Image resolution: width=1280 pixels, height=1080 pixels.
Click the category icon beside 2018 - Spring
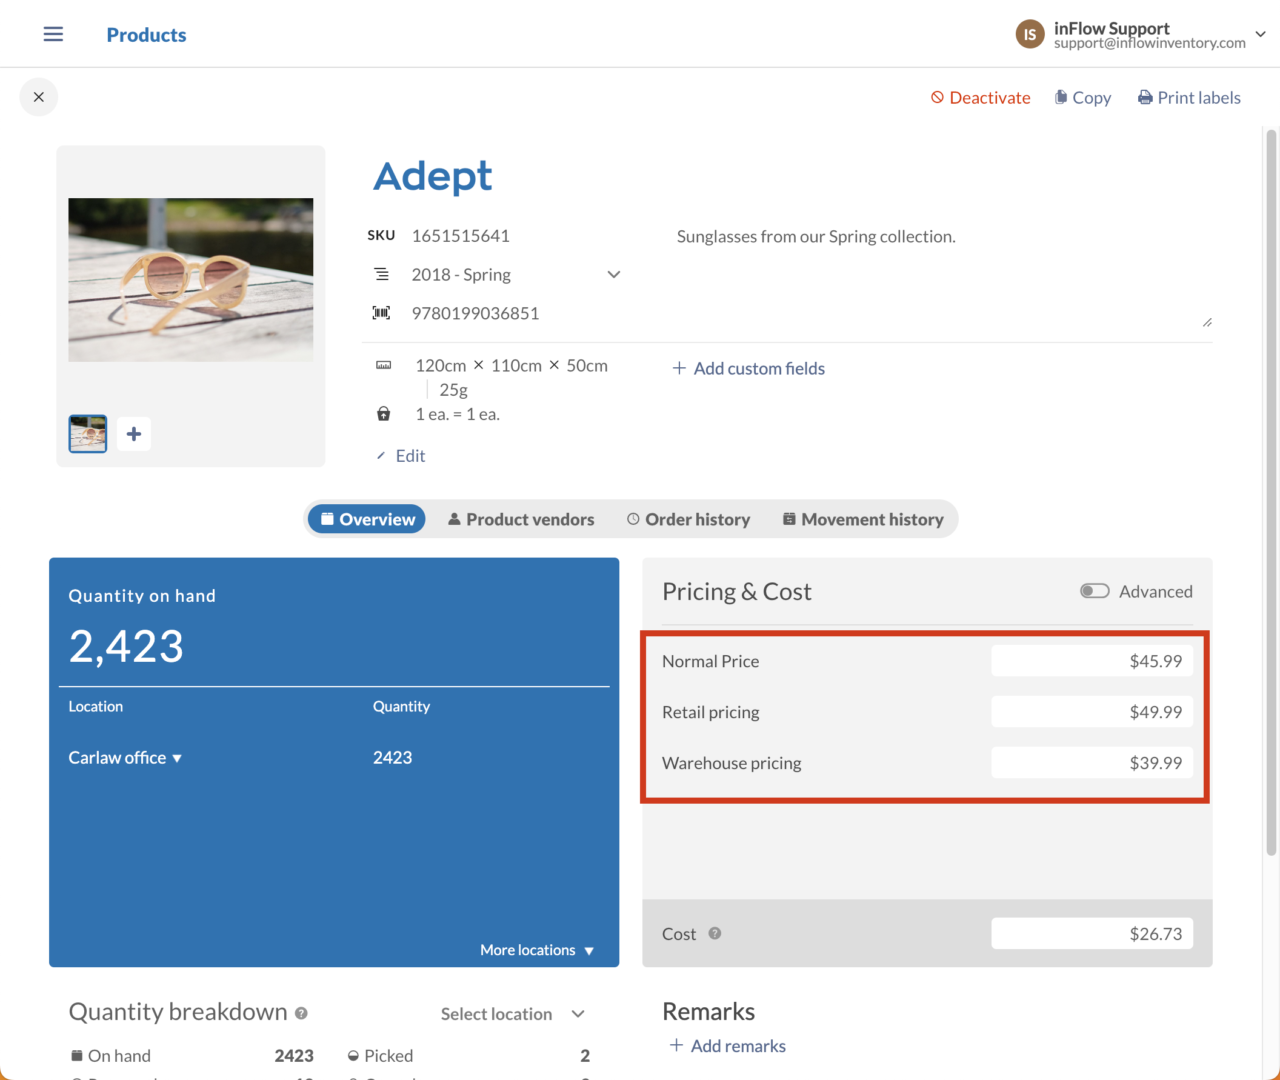click(x=381, y=273)
